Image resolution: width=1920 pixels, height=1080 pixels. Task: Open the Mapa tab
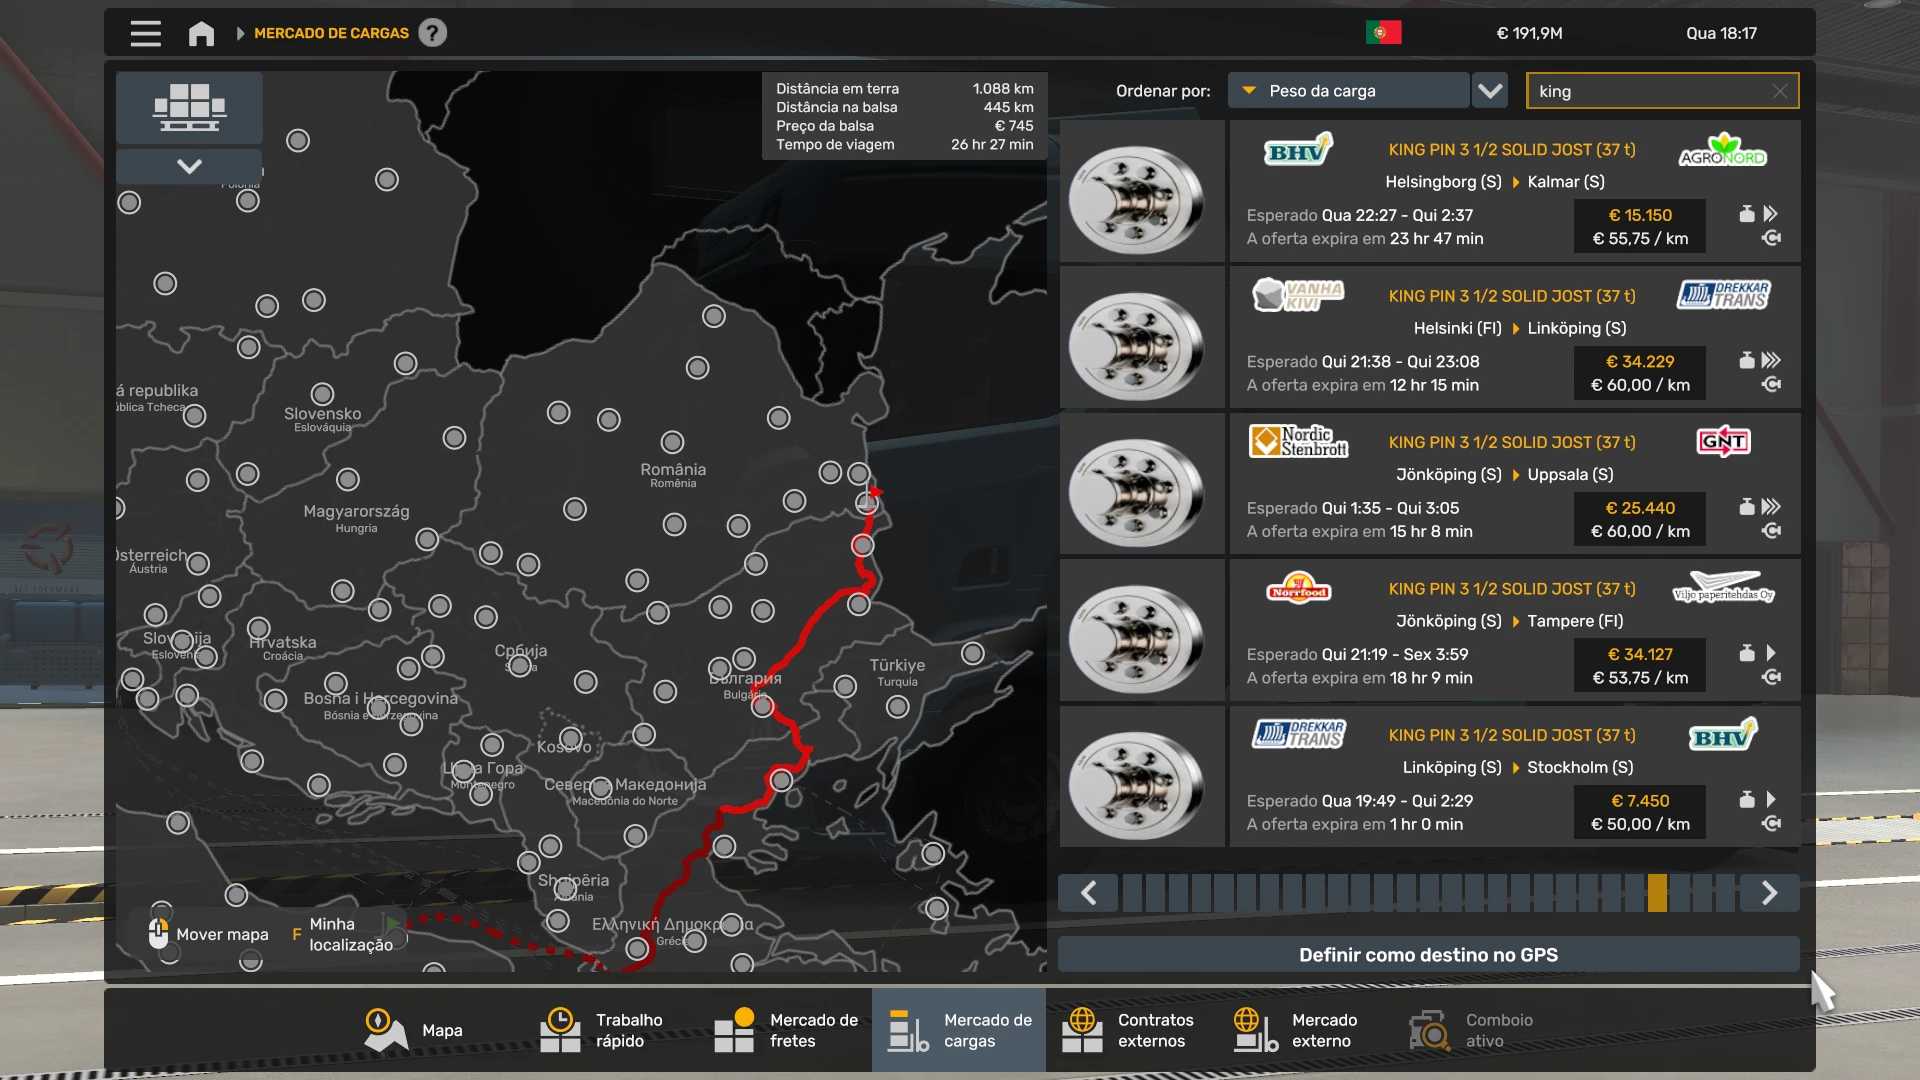click(413, 1030)
